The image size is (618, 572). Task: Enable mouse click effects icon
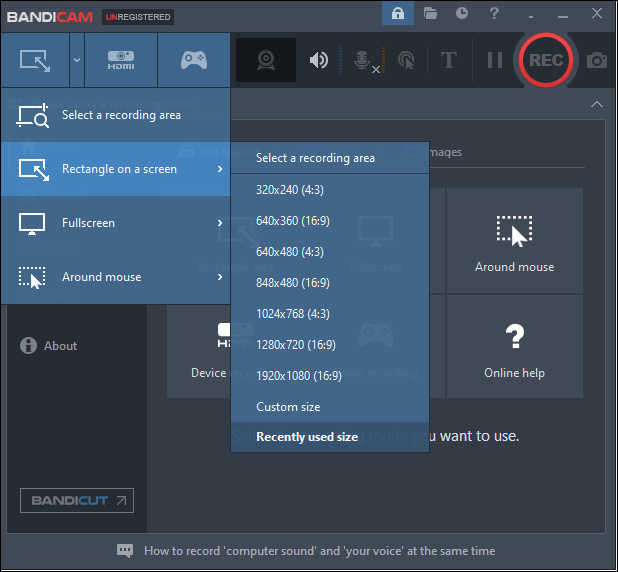pos(407,60)
